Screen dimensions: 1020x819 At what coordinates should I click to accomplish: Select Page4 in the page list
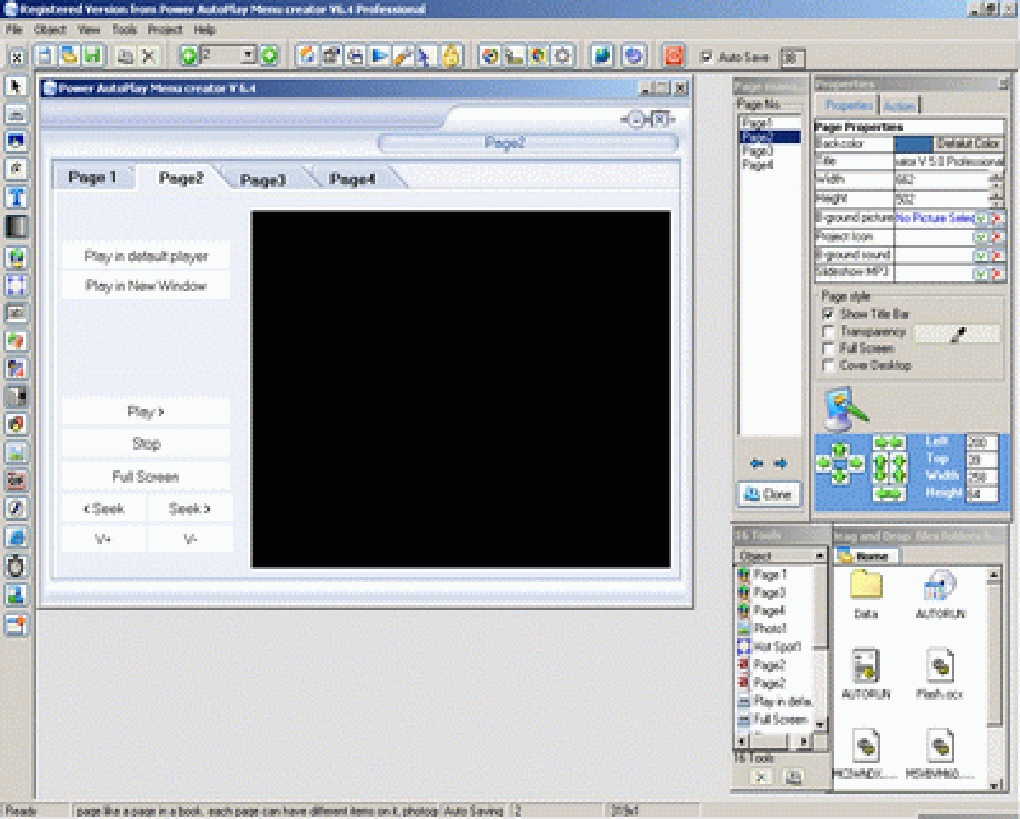point(757,165)
